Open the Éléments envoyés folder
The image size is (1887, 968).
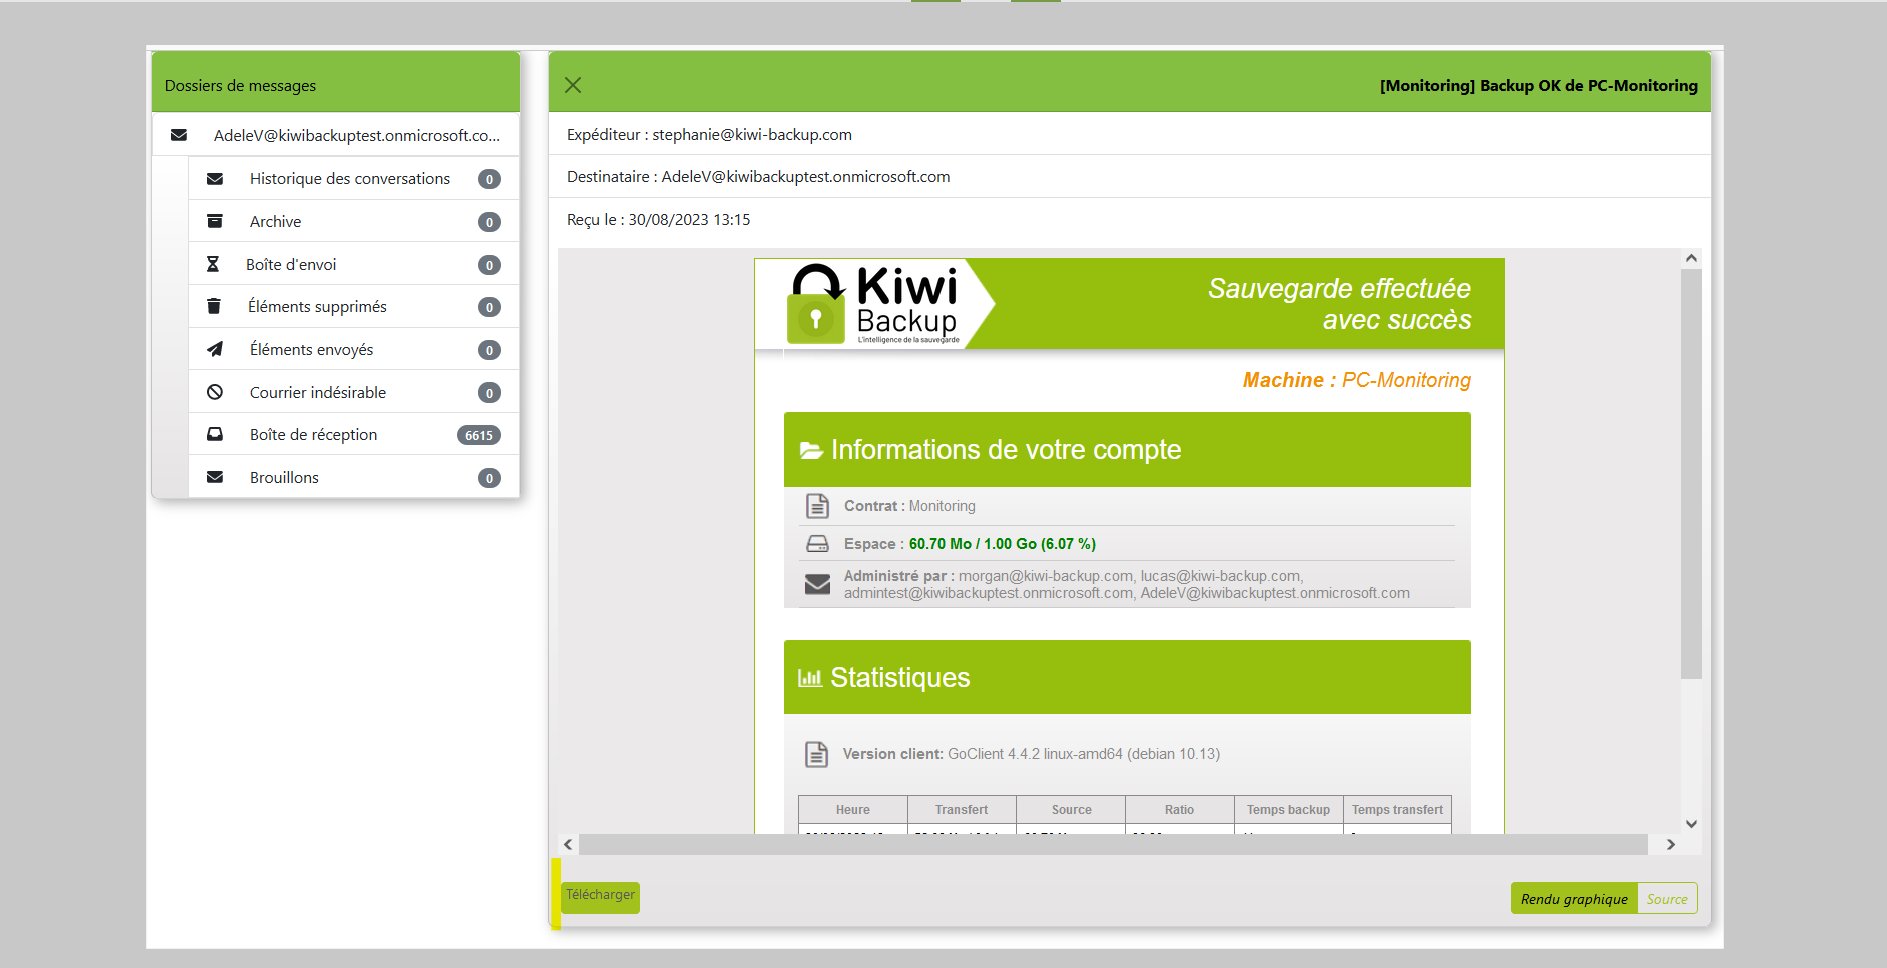coord(354,349)
